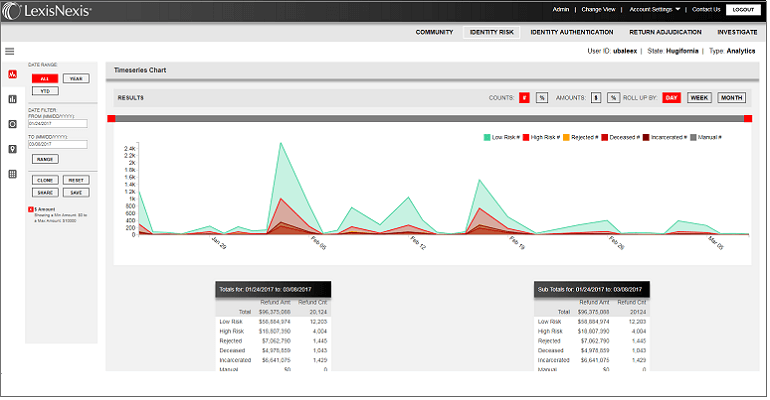Screen dimensions: 770x400
Task: Set amounts display to dollar ($)
Action: pyautogui.click(x=596, y=98)
